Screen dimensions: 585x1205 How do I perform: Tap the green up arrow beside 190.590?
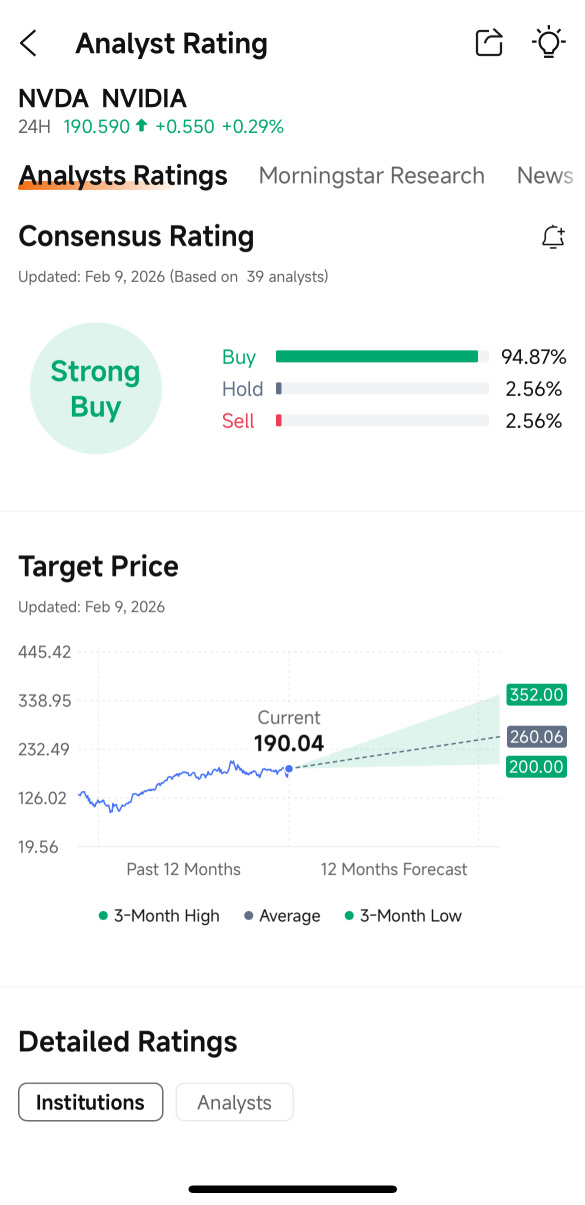tap(141, 126)
